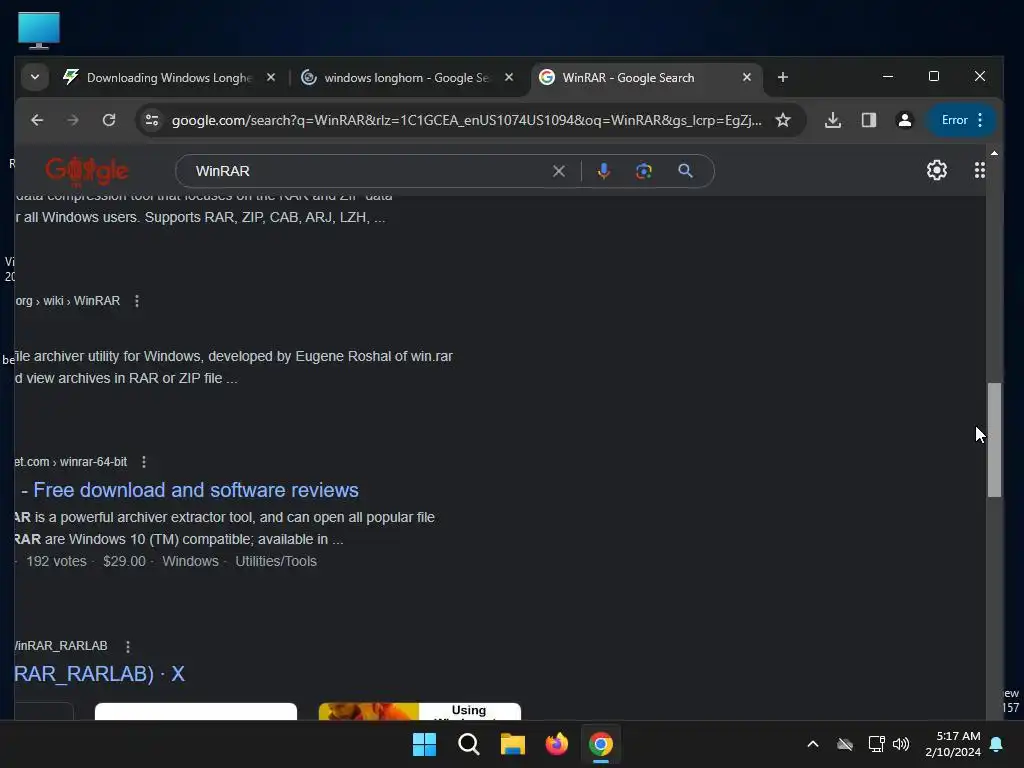Go forward to next page
The width and height of the screenshot is (1024, 768).
pos(73,120)
